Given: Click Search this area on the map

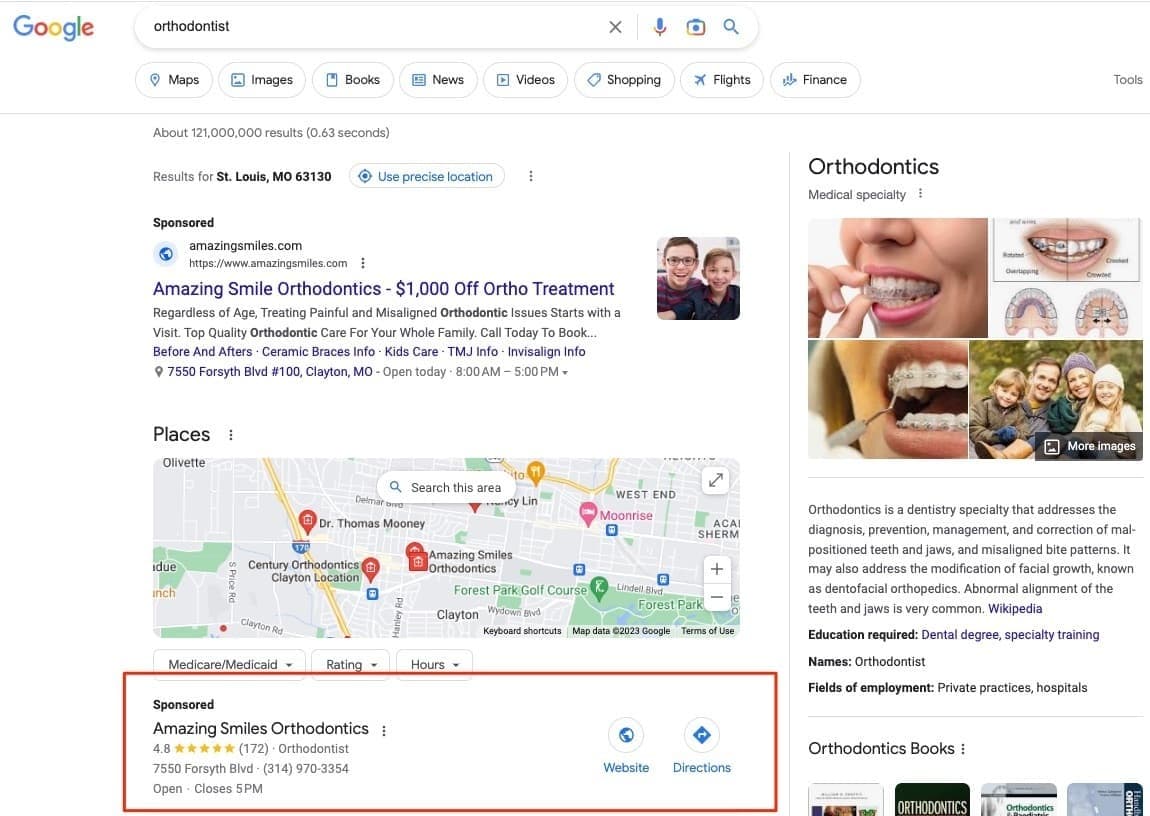Looking at the screenshot, I should [446, 487].
